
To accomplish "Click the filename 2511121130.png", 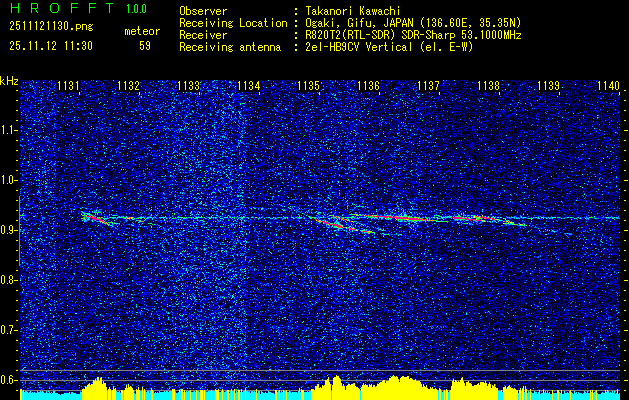I will [51, 27].
